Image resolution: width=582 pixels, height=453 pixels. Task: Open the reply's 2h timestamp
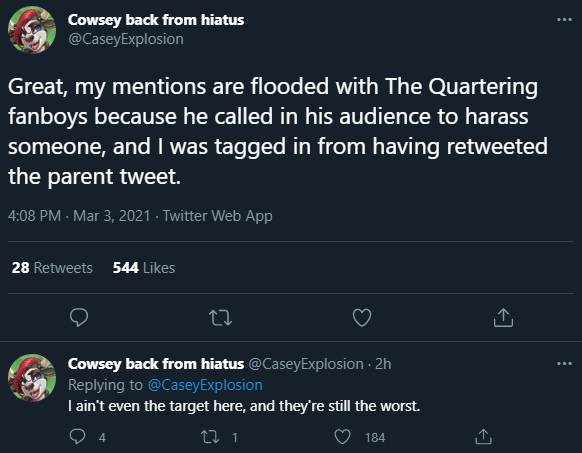[383, 364]
